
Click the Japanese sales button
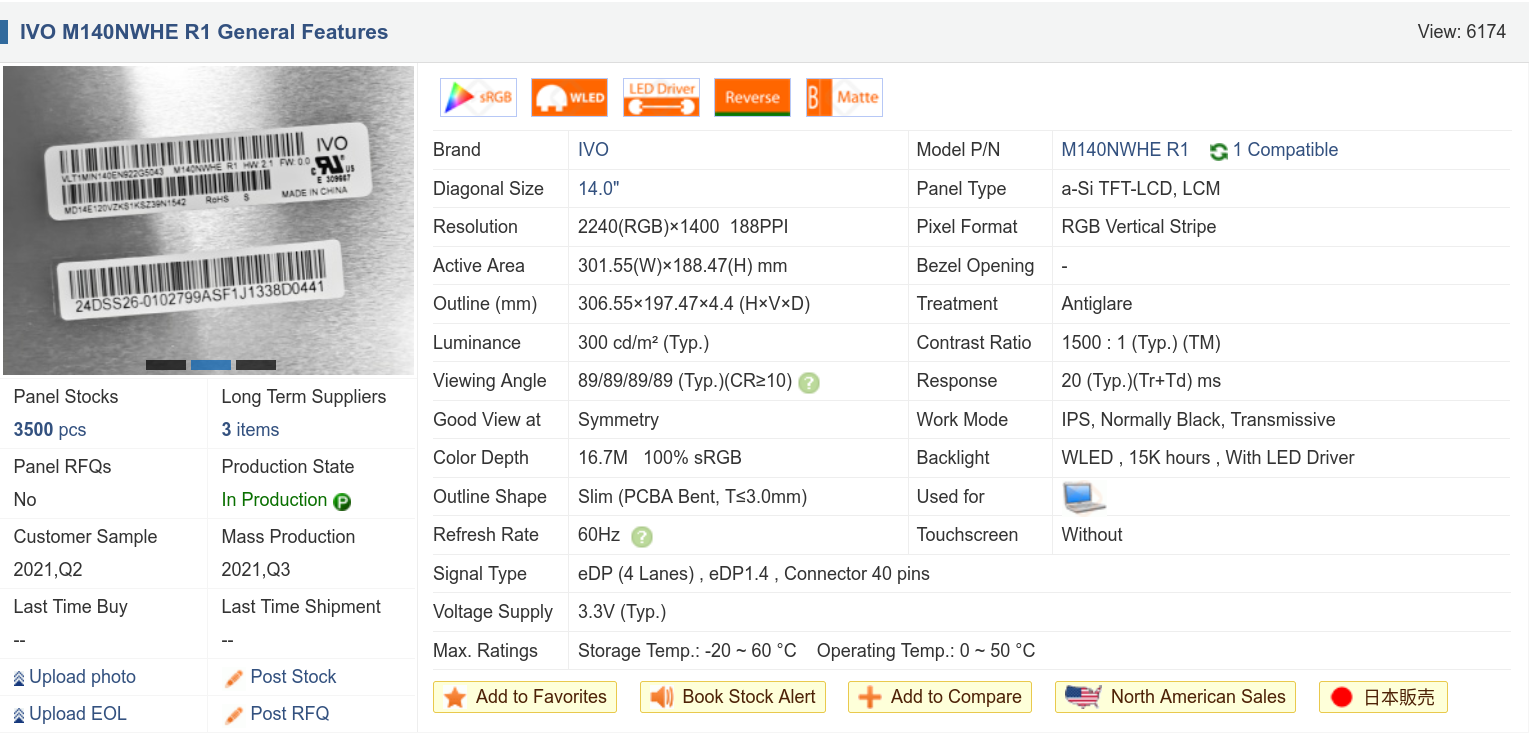click(1383, 697)
